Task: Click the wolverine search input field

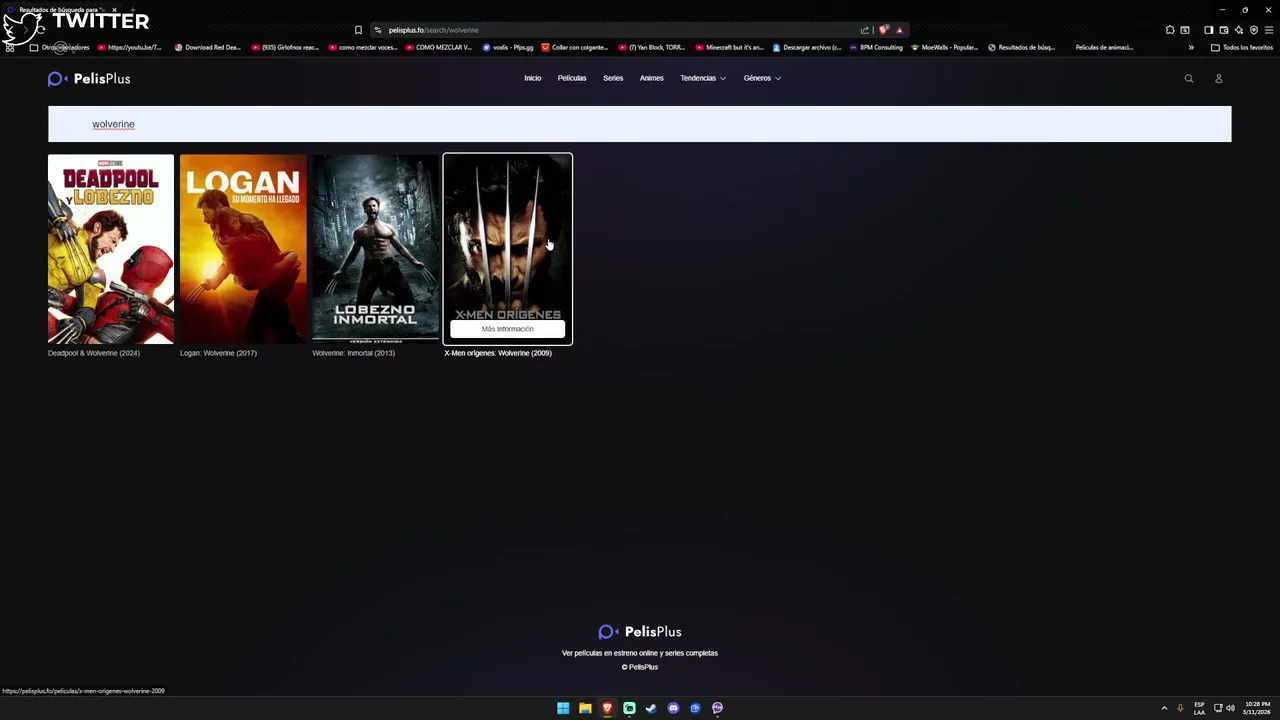Action: pyautogui.click(x=640, y=124)
